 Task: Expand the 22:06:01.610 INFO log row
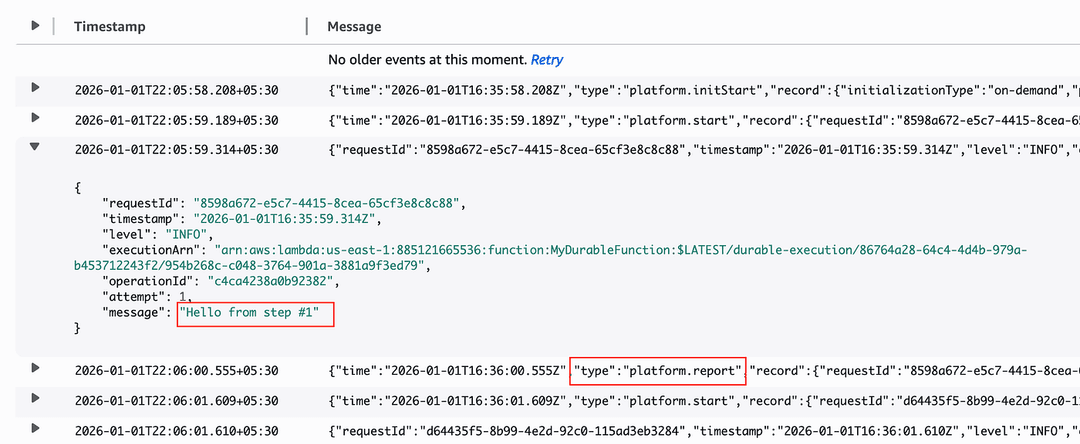click(35, 428)
